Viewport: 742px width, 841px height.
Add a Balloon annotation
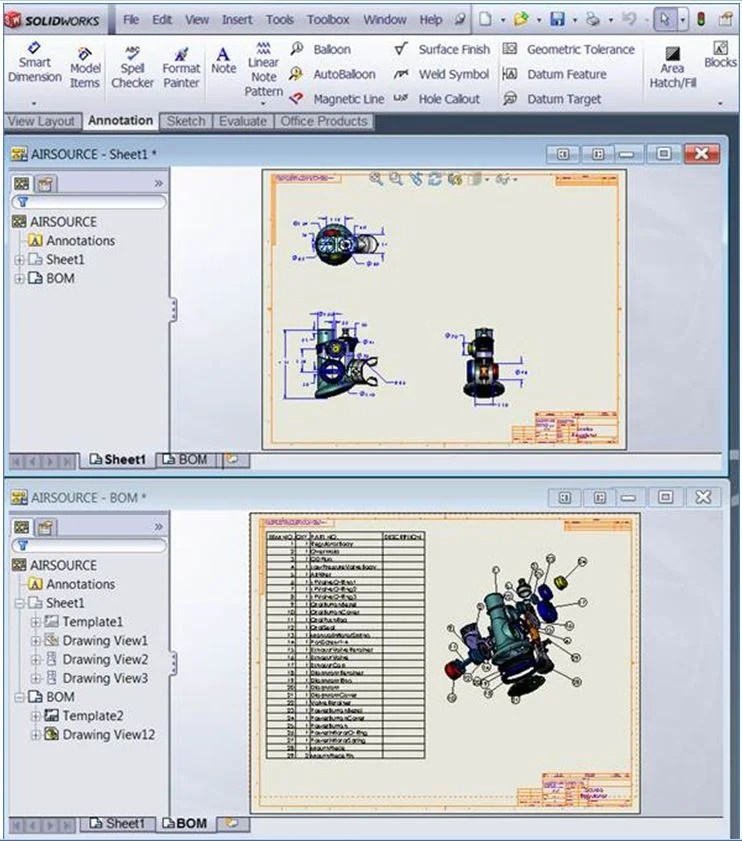(x=320, y=49)
